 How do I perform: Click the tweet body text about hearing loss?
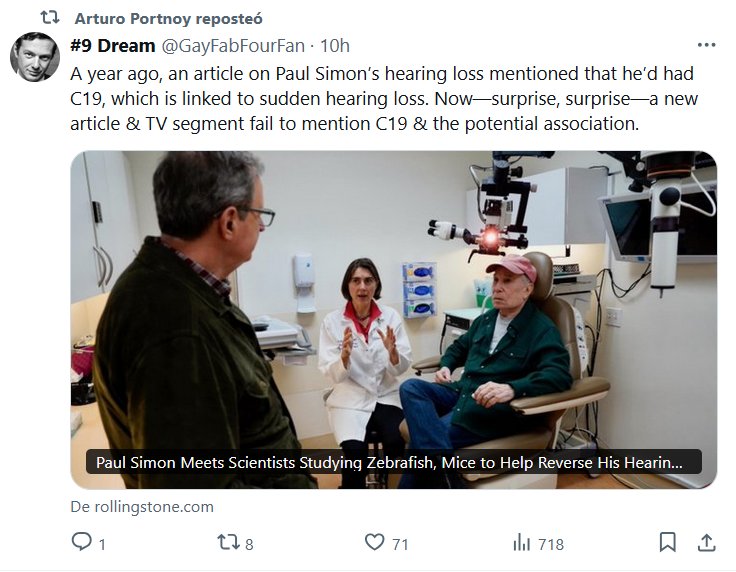pyautogui.click(x=380, y=99)
